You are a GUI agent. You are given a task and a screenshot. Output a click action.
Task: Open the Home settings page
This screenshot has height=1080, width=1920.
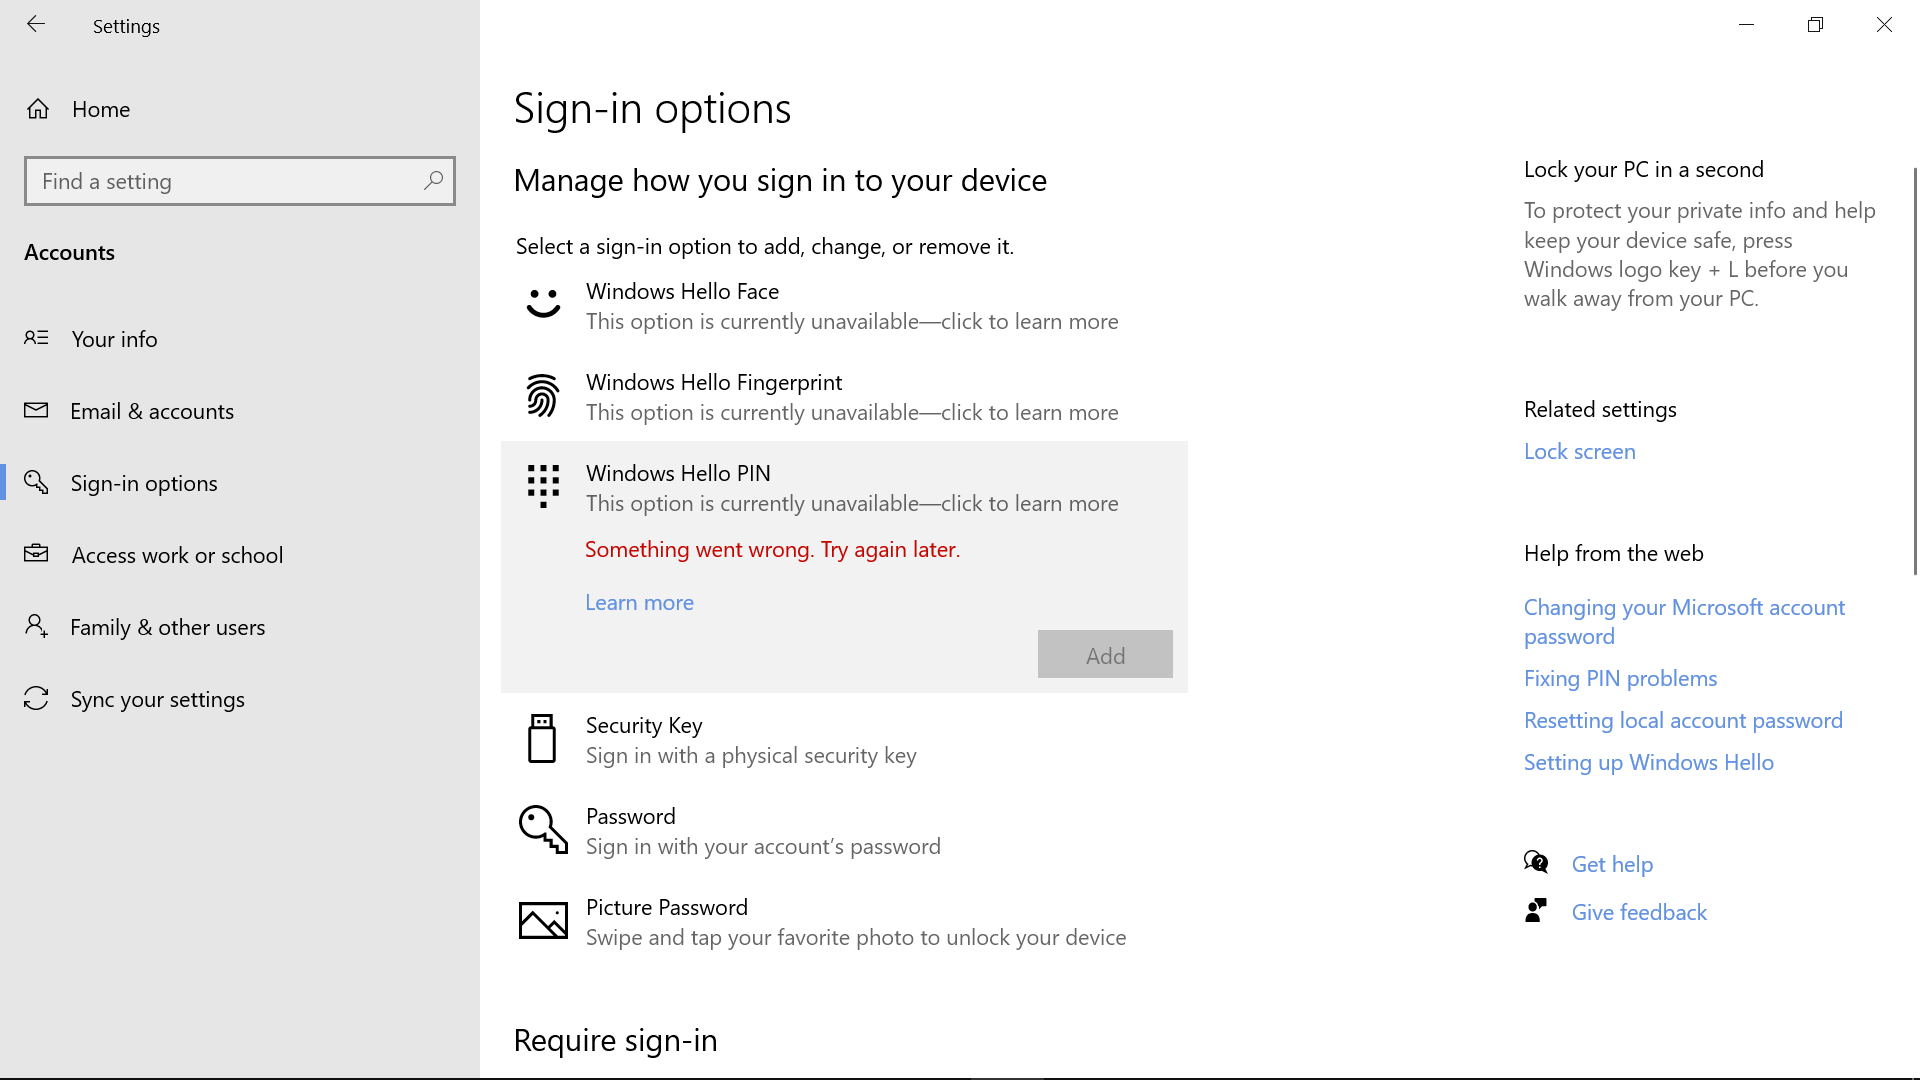(240, 109)
